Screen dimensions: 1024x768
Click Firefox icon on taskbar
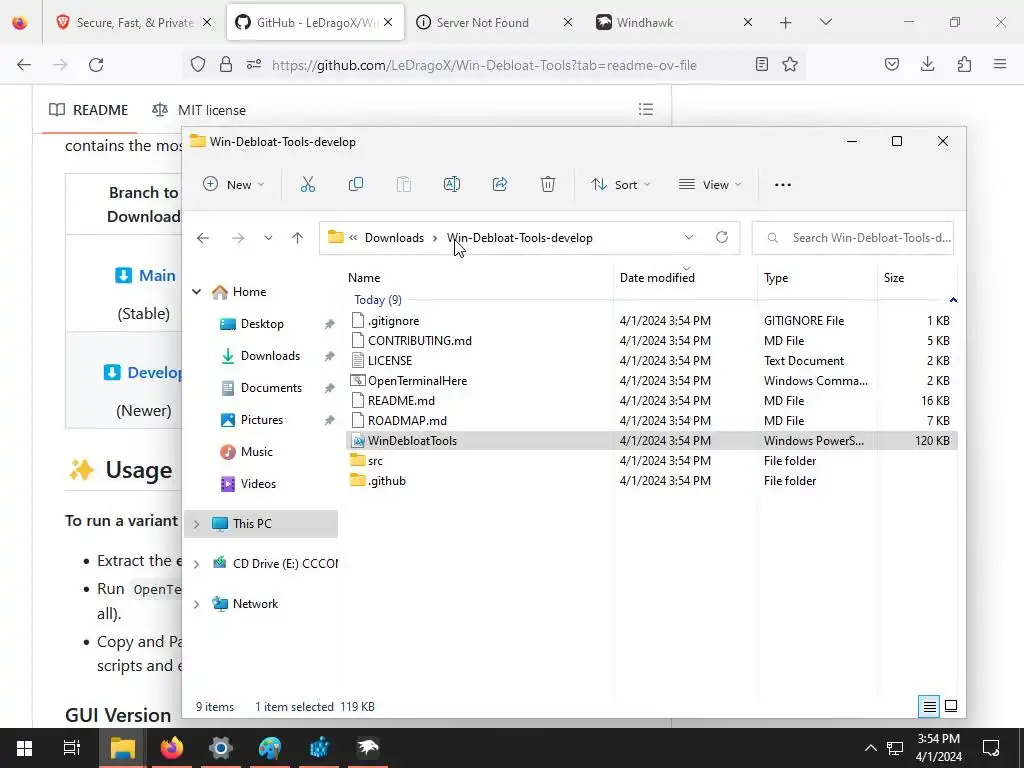(x=172, y=748)
